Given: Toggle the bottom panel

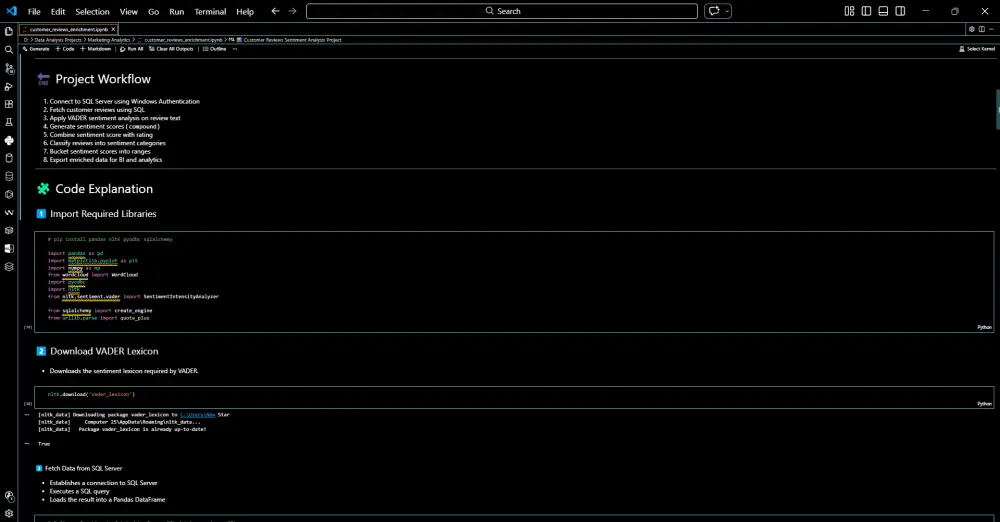Looking at the screenshot, I should [x=883, y=11].
